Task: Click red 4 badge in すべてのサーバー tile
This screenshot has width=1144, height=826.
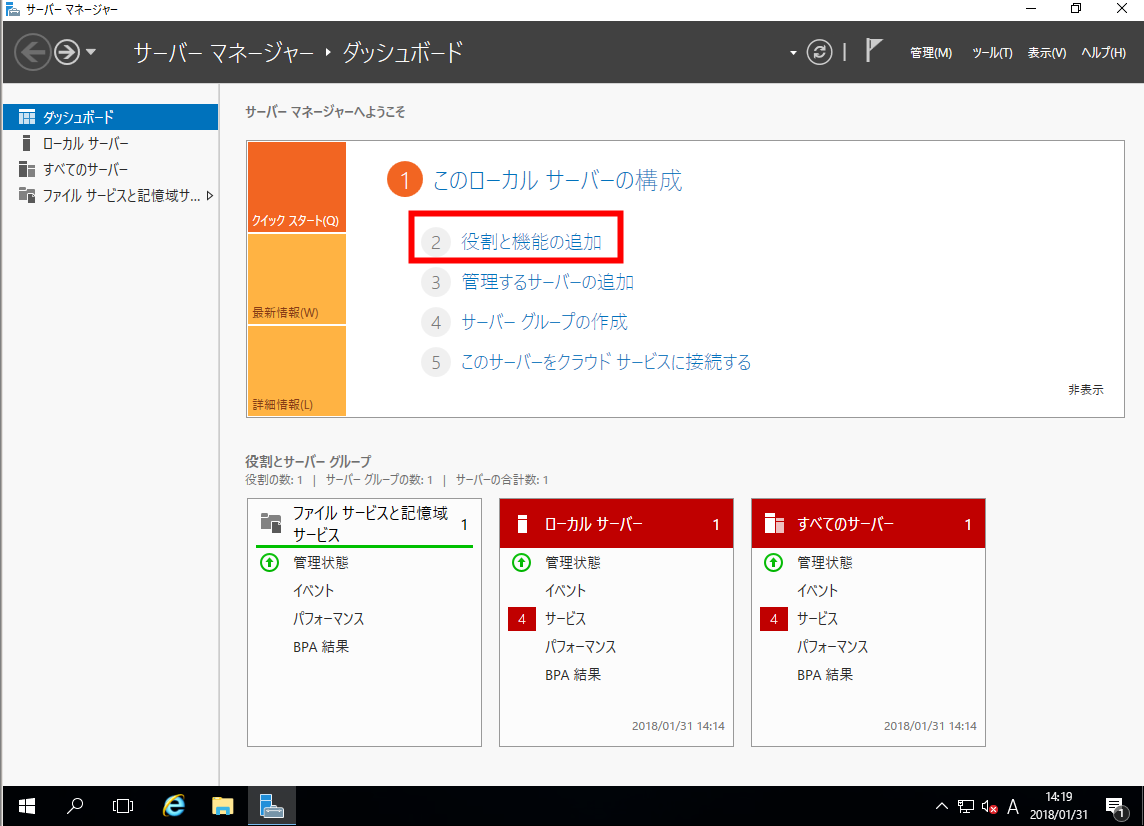Action: coord(773,619)
